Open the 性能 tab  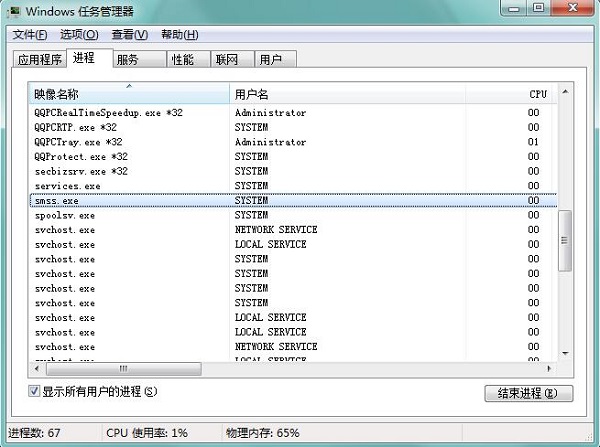[x=188, y=59]
